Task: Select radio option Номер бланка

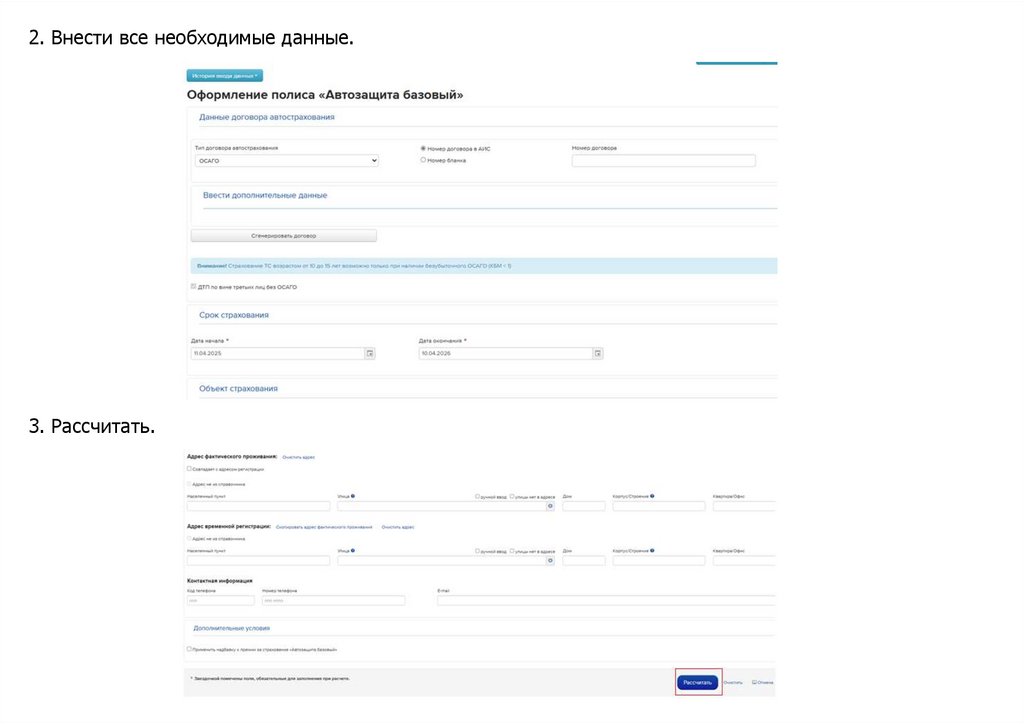Action: (x=423, y=160)
